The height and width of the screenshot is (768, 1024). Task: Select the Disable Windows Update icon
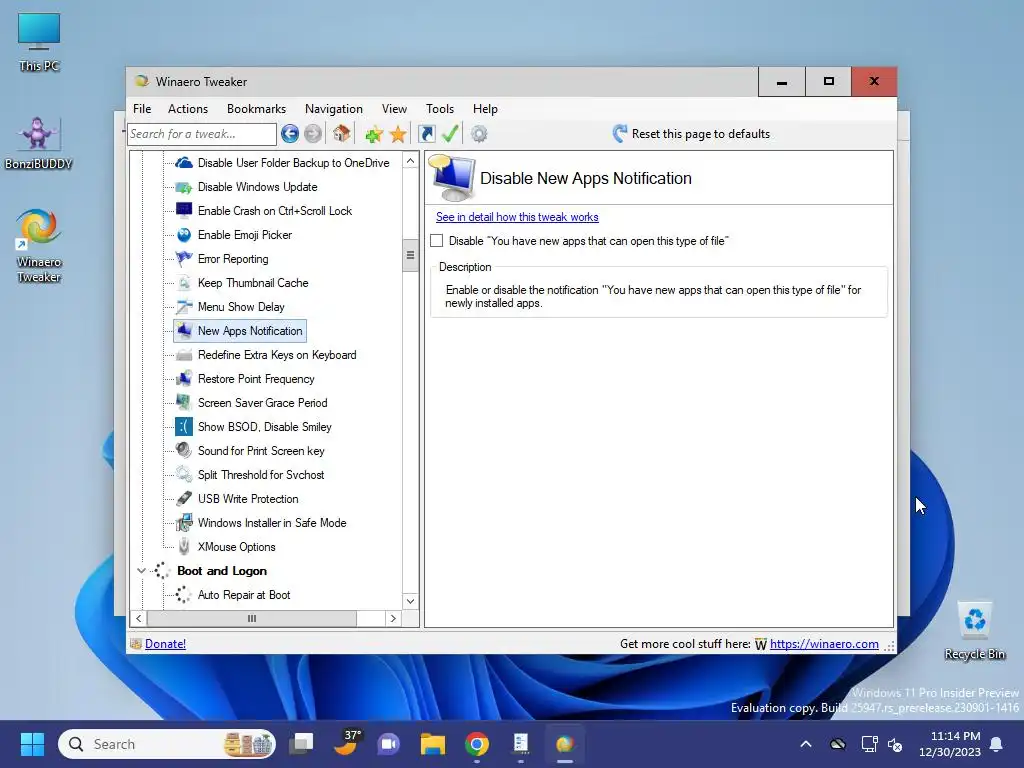(x=184, y=187)
